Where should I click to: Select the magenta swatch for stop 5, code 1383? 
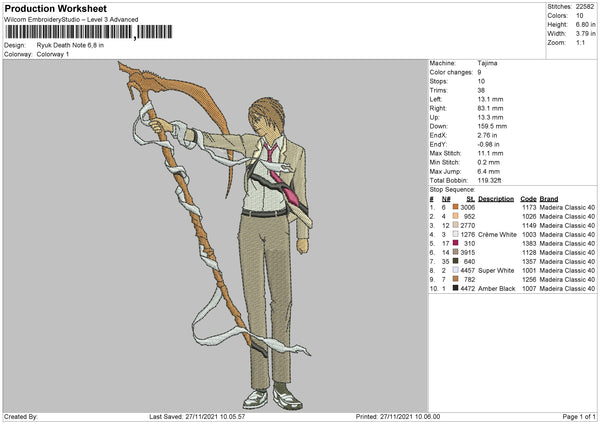[x=455, y=243]
